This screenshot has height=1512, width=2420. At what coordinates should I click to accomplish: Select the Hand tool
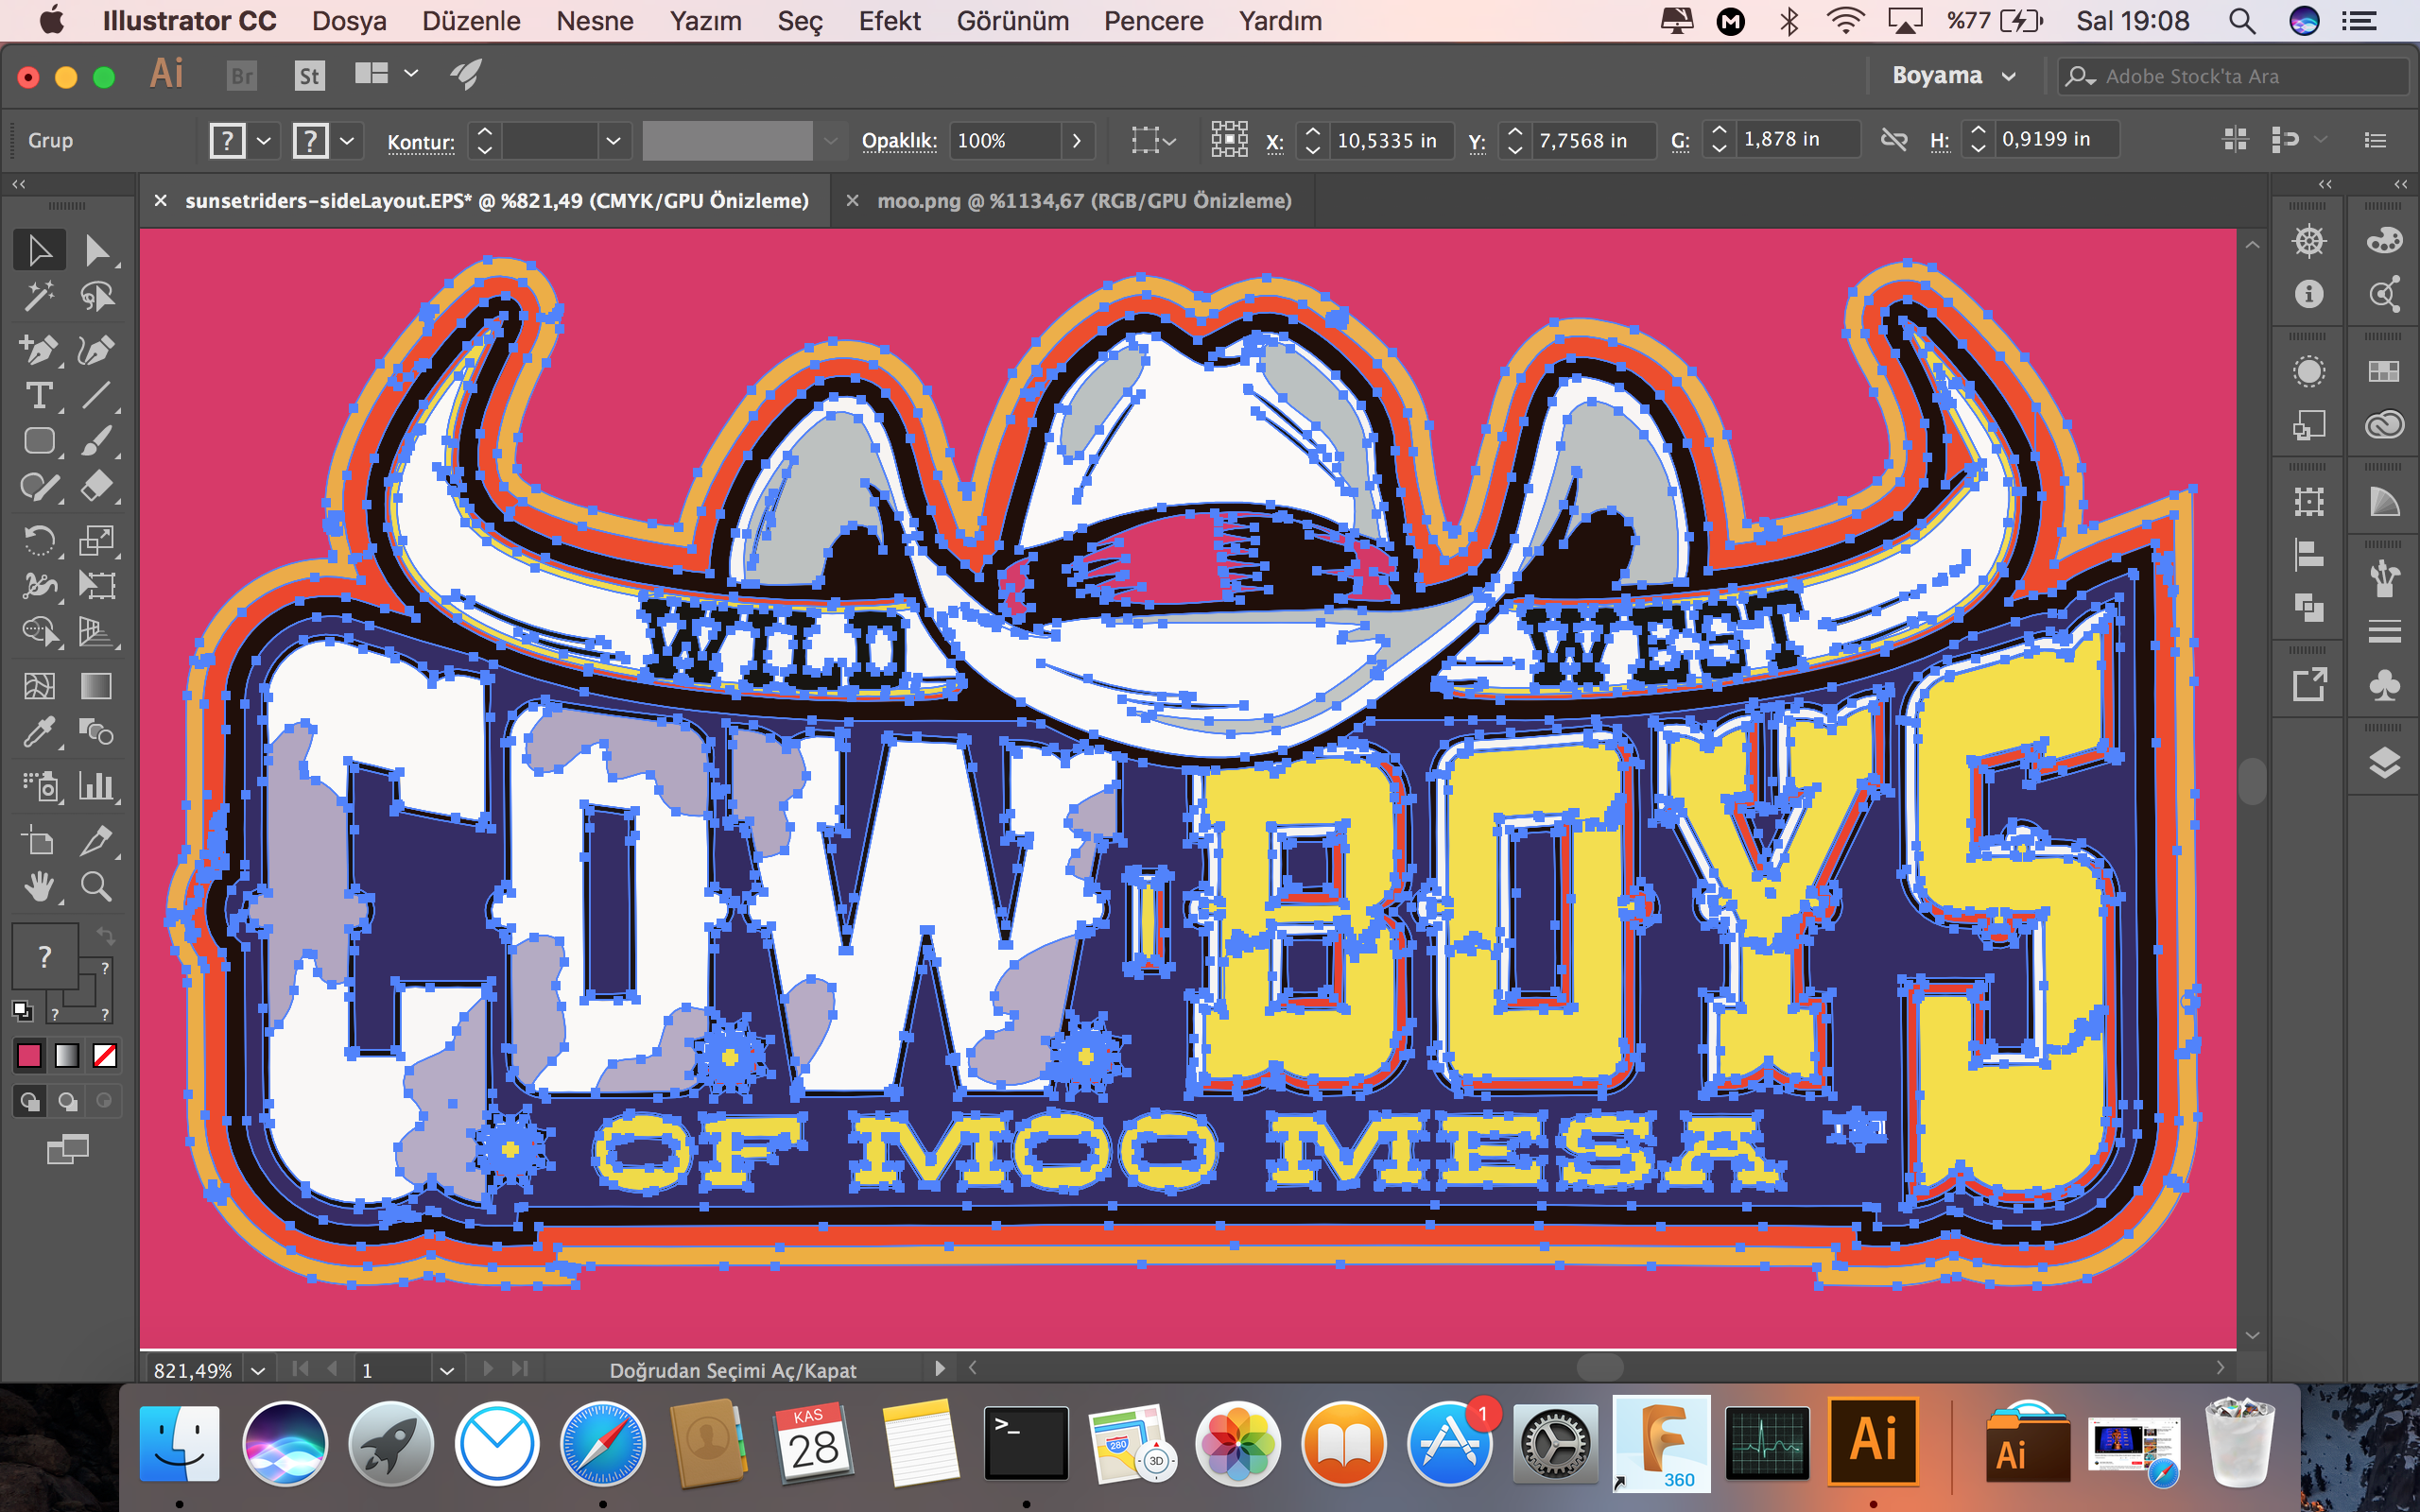tap(40, 886)
